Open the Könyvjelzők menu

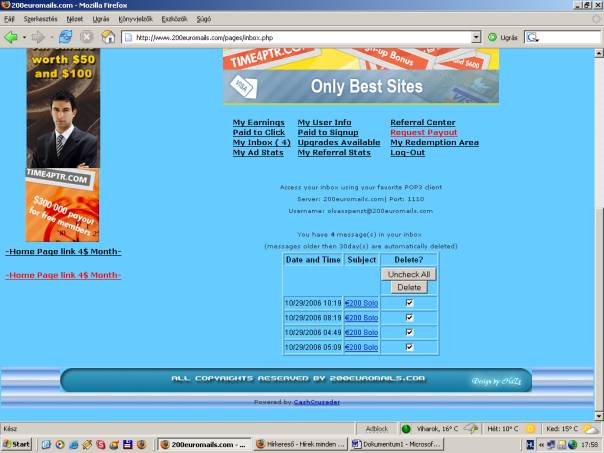(x=135, y=19)
